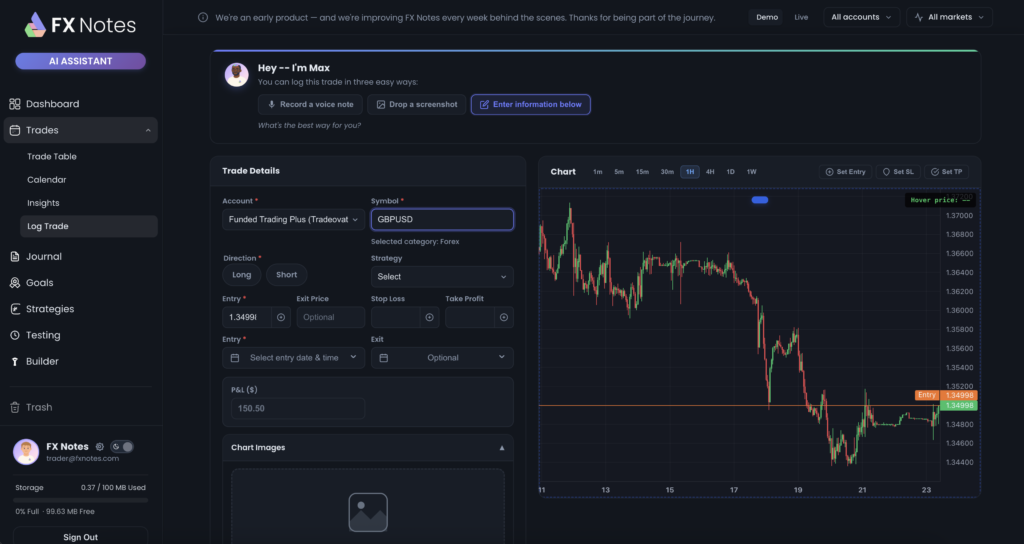Switch to Live mode
Image resolution: width=1024 pixels, height=544 pixels.
tap(801, 17)
